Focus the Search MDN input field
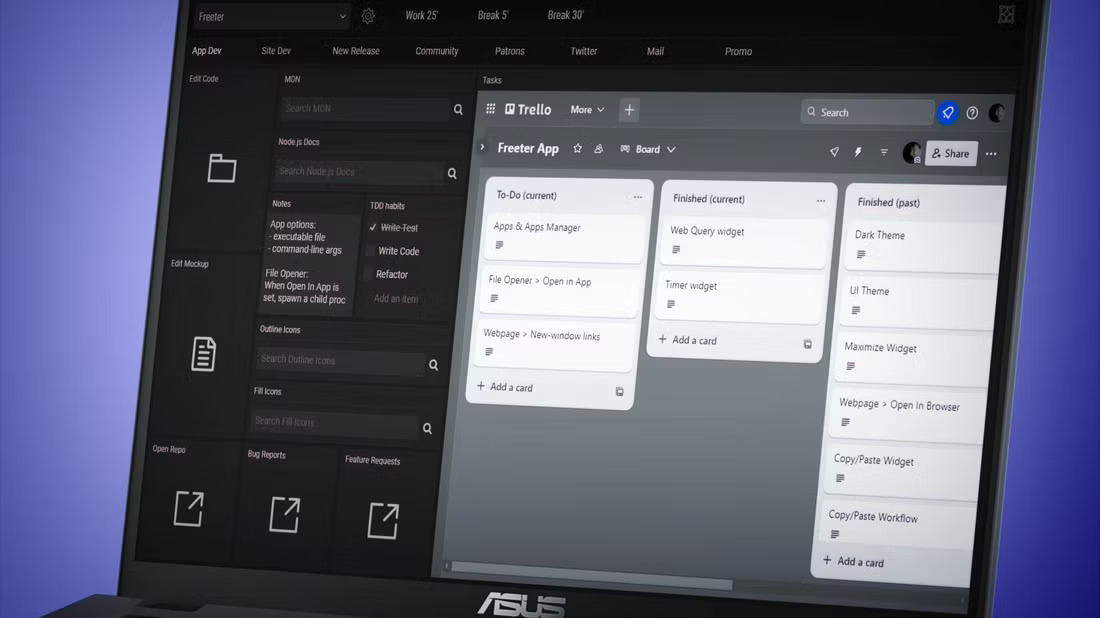 coord(365,109)
